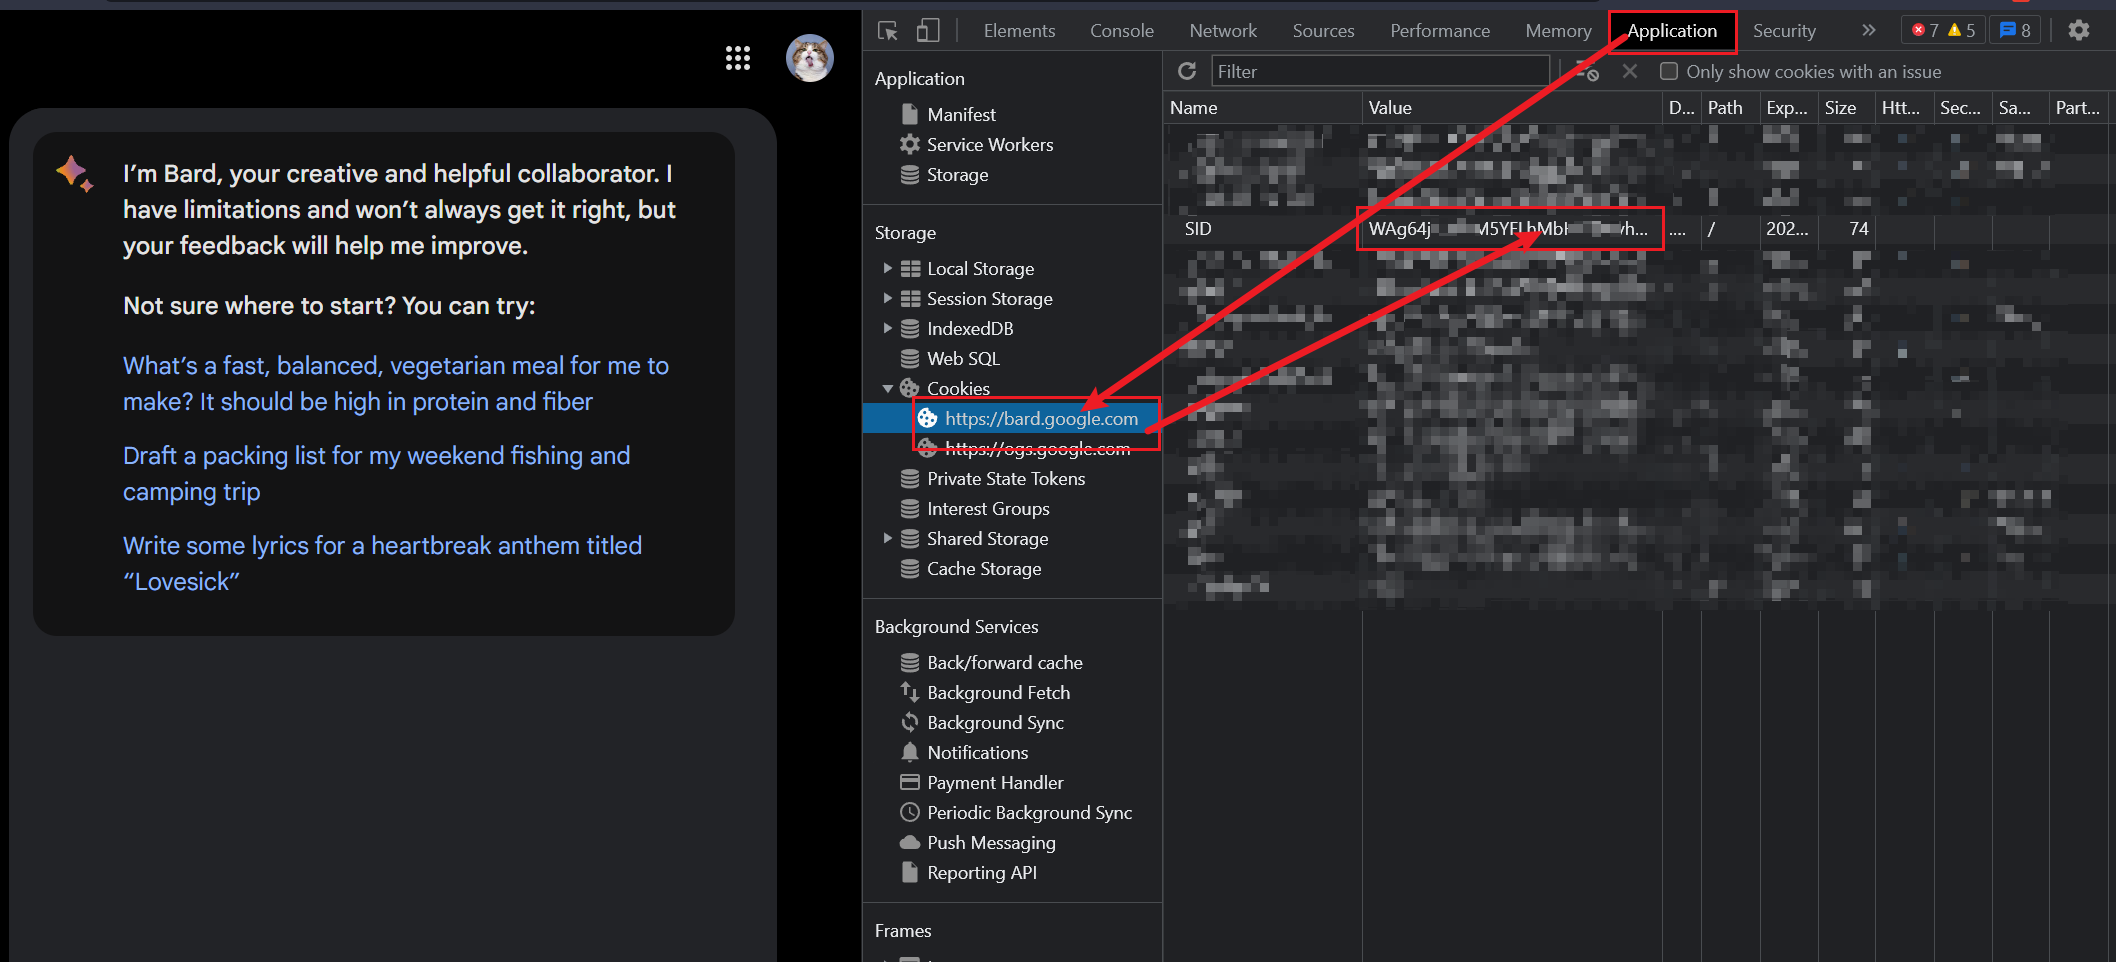Click the cat profile avatar
The width and height of the screenshot is (2116, 962).
click(x=810, y=58)
